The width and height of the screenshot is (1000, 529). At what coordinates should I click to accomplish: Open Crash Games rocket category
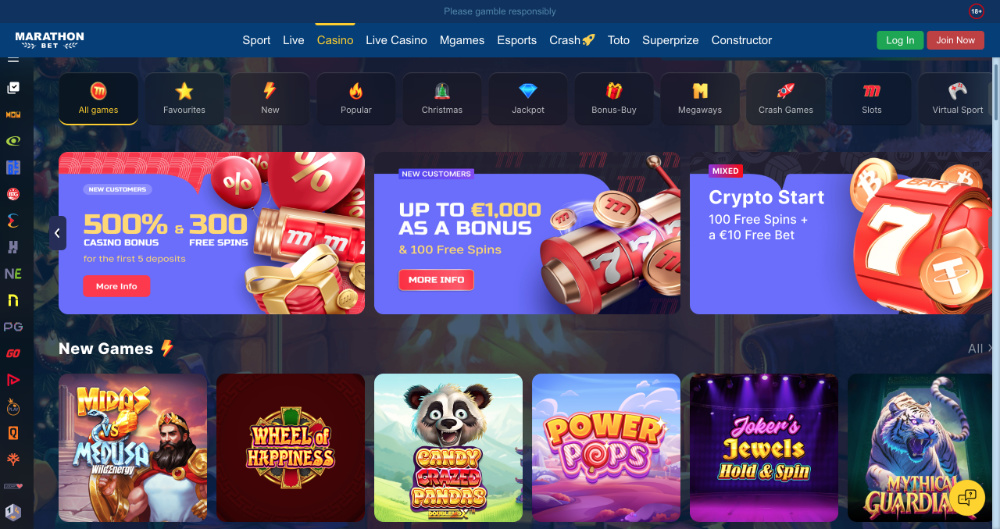click(786, 99)
